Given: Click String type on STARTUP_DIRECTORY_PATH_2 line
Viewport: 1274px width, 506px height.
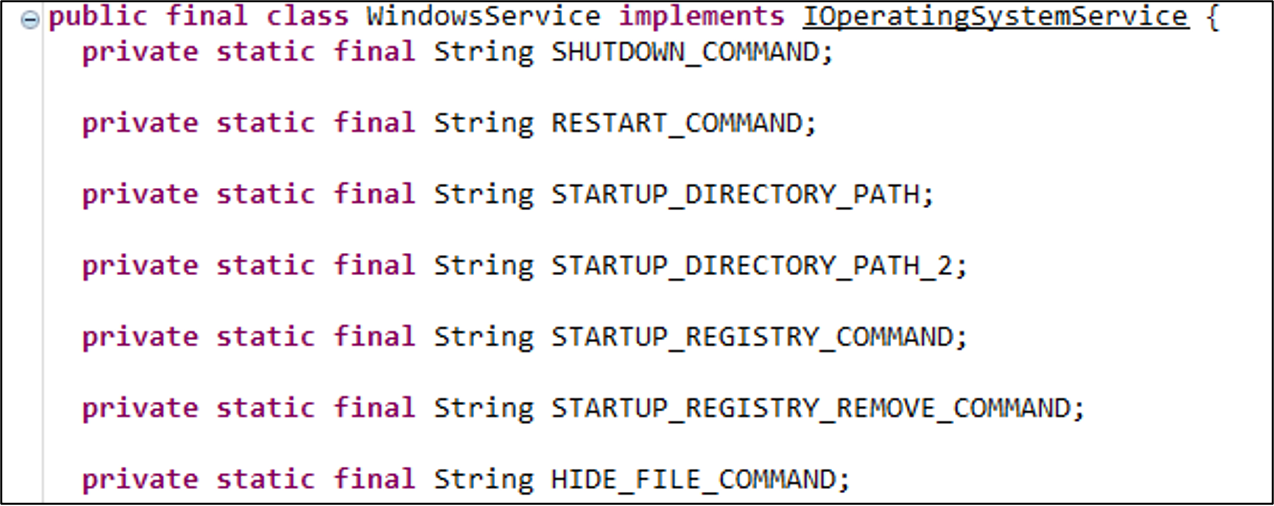Looking at the screenshot, I should (483, 265).
